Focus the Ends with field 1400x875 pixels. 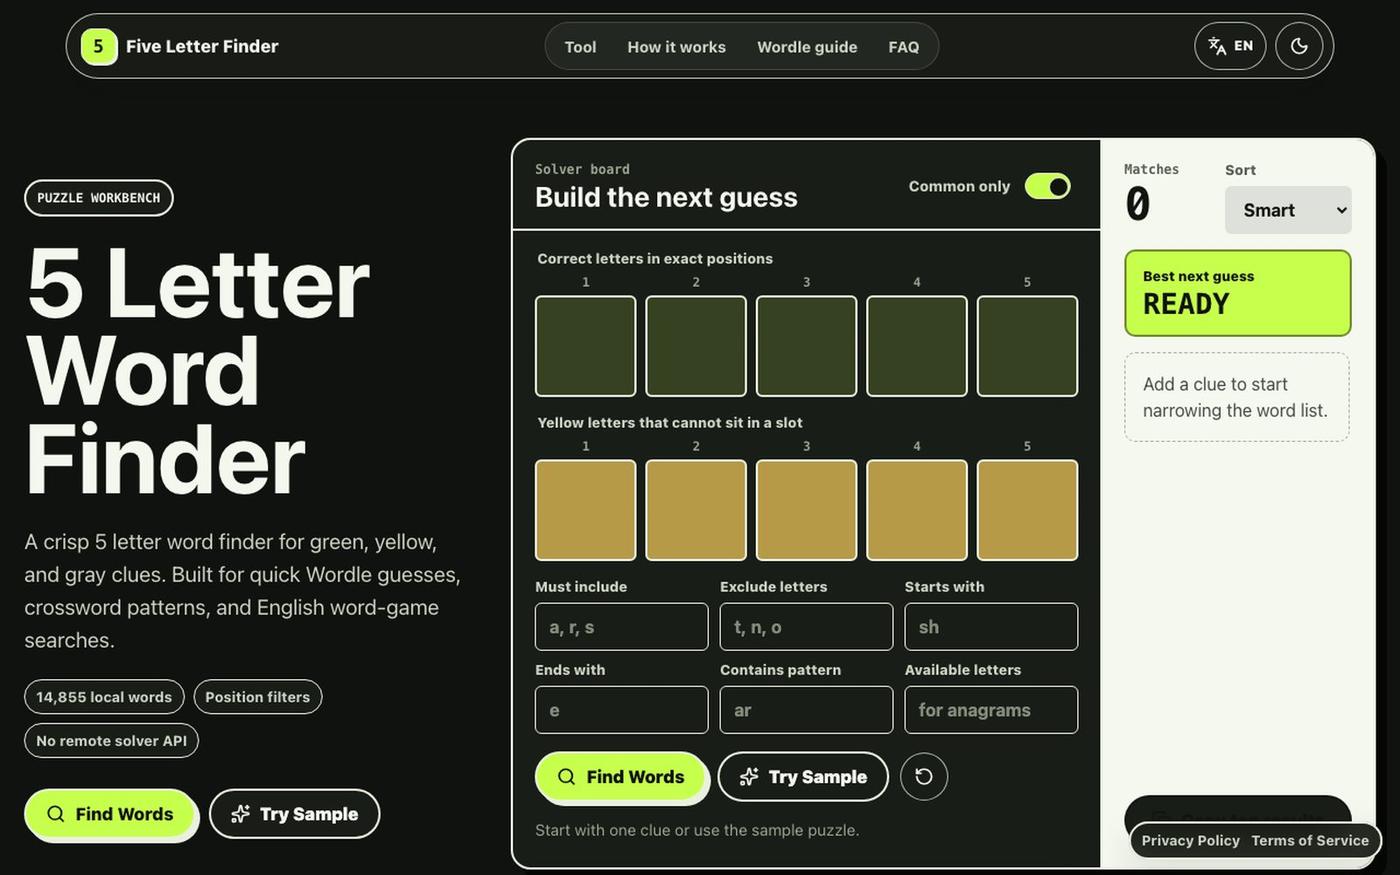tap(622, 710)
